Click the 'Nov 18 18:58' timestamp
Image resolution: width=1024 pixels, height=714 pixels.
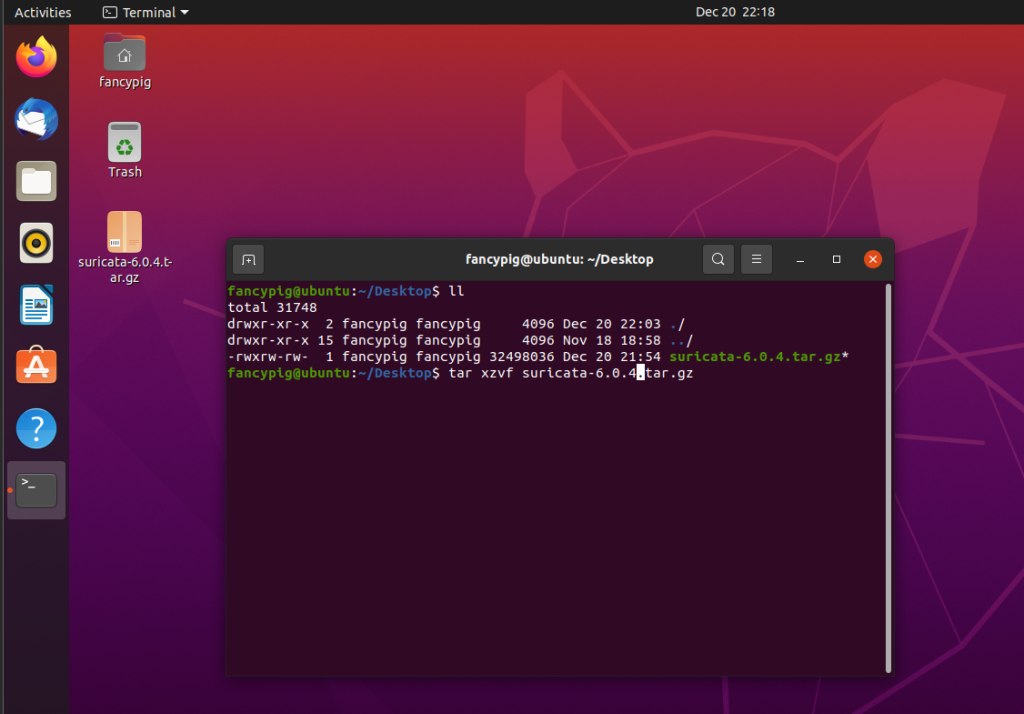(611, 340)
